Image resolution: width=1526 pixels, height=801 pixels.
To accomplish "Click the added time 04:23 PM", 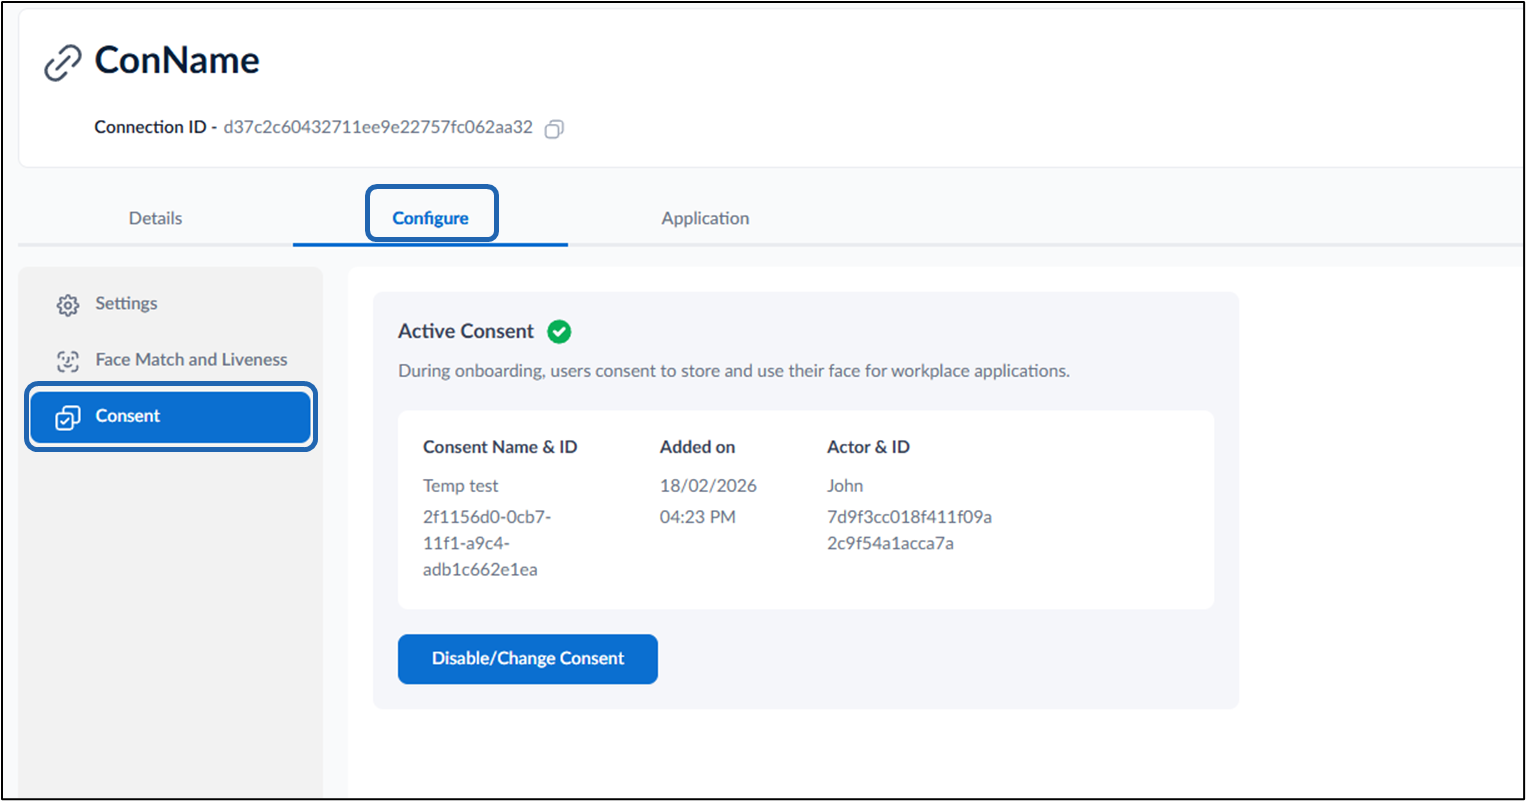I will 697,518.
